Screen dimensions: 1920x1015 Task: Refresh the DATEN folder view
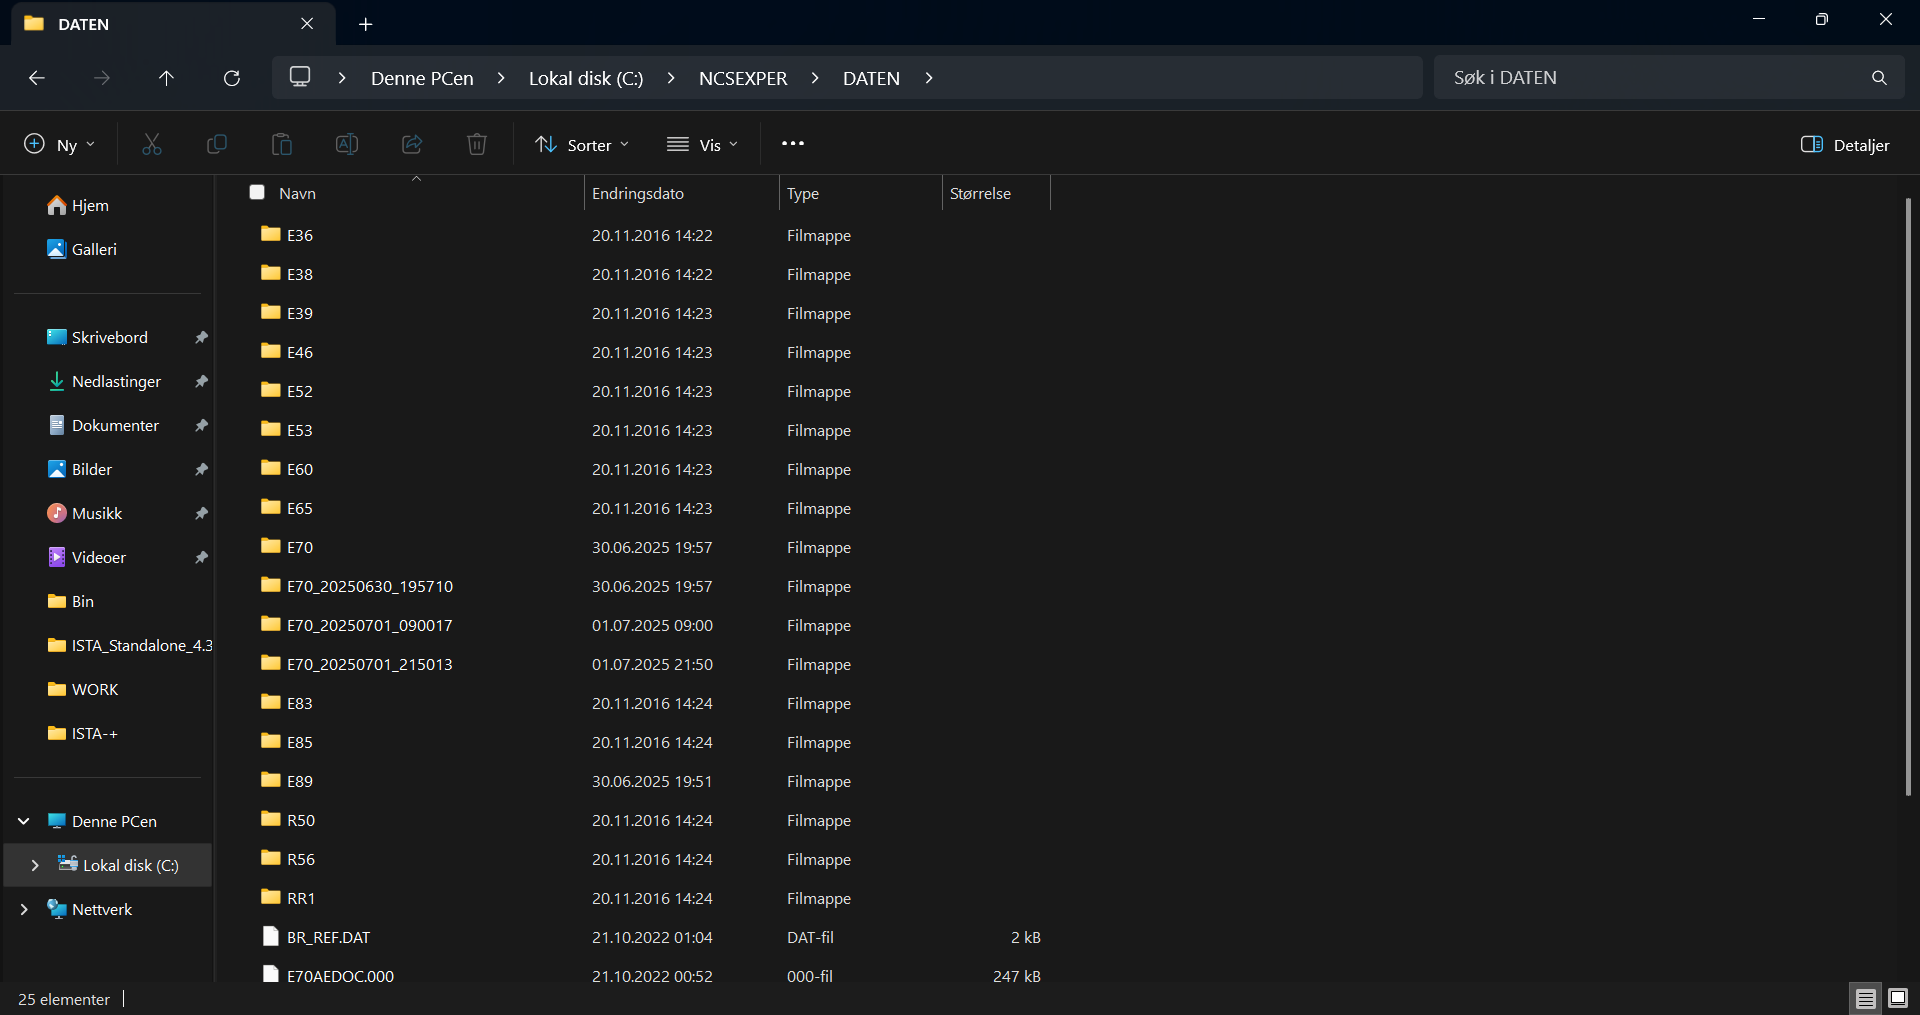[232, 78]
